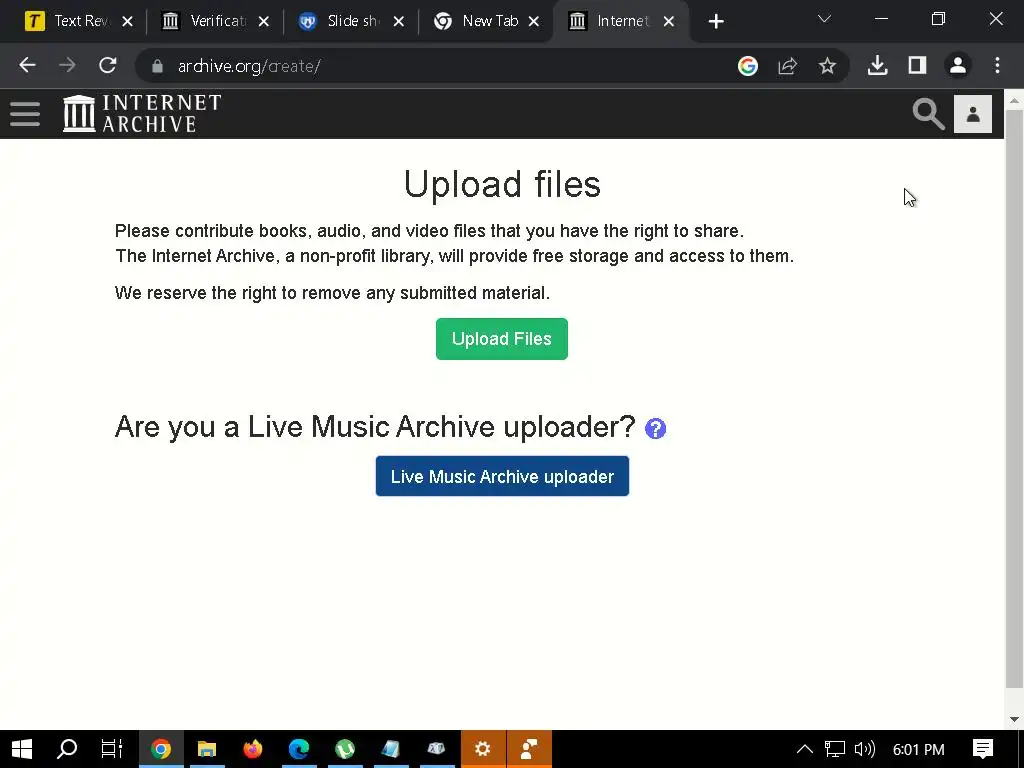Click the Live Music Archive help question mark

tap(655, 428)
